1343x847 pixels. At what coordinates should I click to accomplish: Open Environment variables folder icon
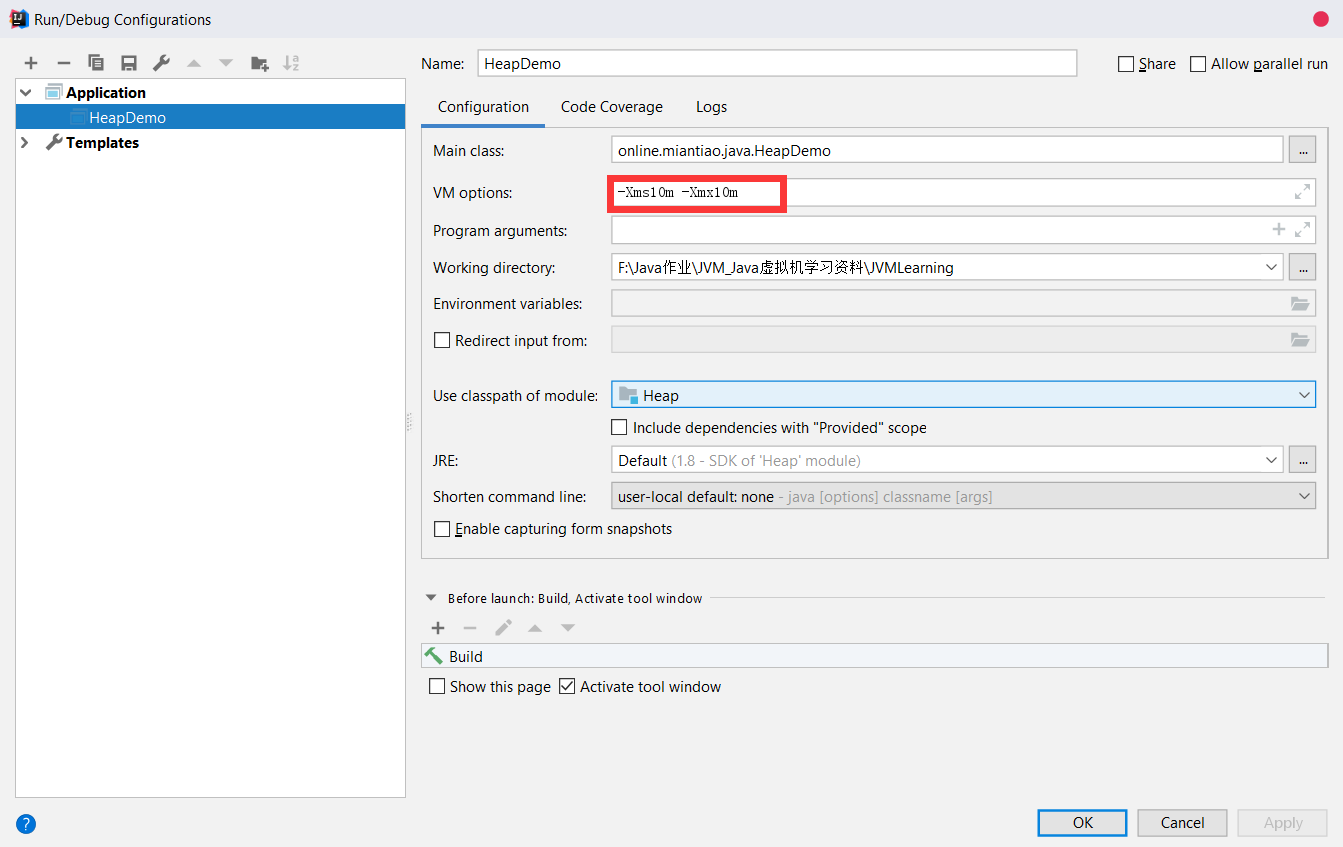coord(1300,303)
